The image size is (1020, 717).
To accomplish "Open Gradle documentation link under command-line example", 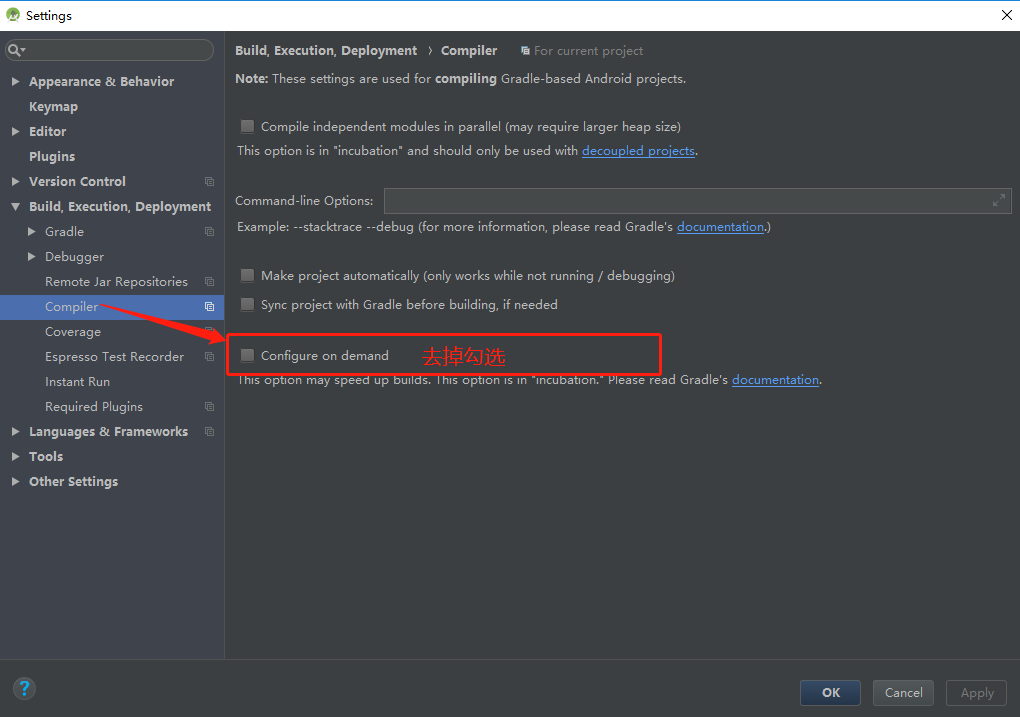I will pos(720,227).
